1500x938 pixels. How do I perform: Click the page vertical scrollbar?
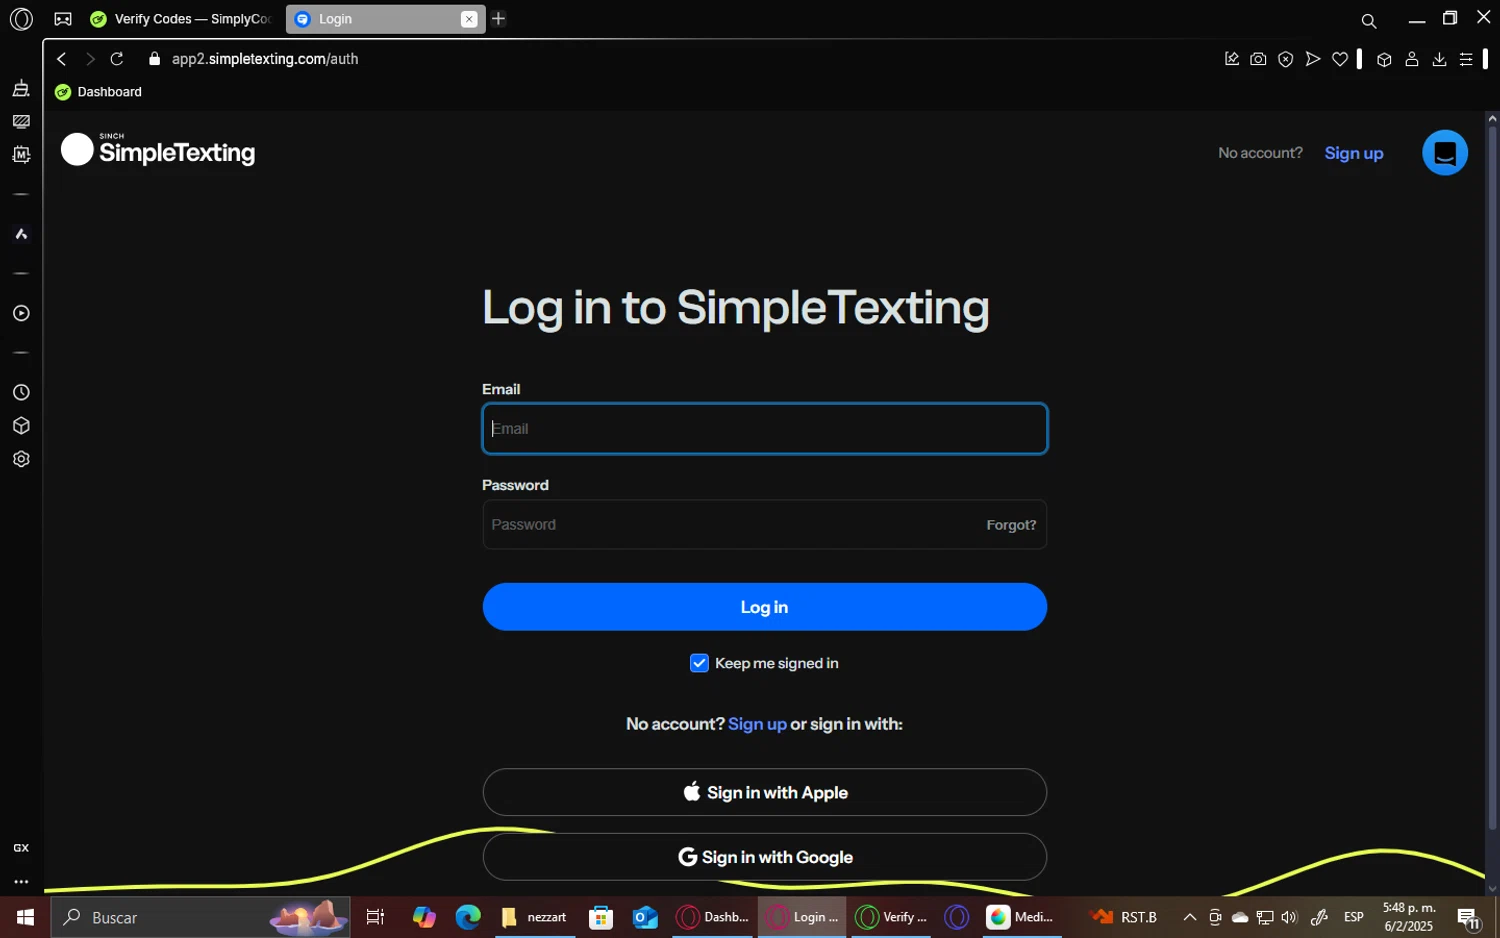point(1492,480)
